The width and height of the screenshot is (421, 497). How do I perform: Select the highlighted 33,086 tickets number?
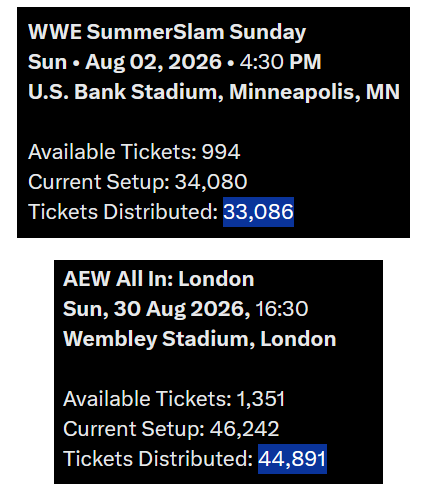[x=258, y=212]
